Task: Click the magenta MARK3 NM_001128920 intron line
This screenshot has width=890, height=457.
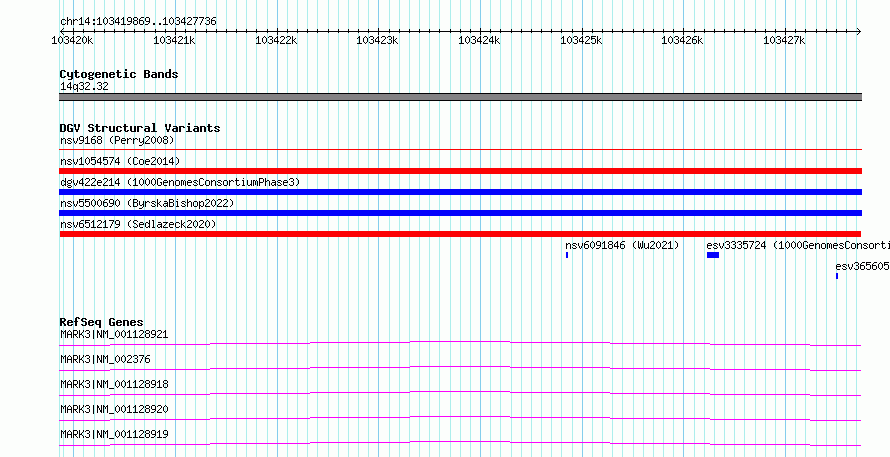Action: pyautogui.click(x=460, y=418)
